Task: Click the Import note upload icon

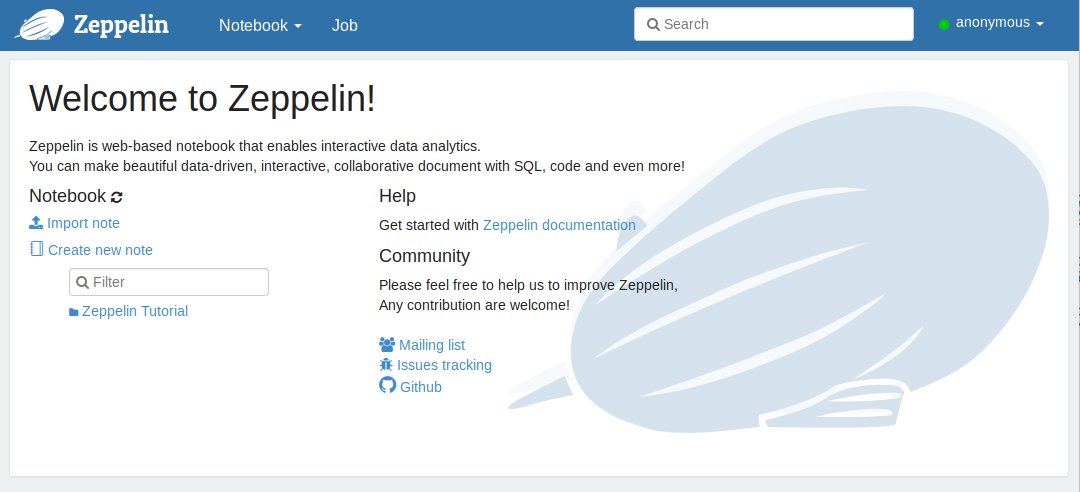Action: pos(37,223)
